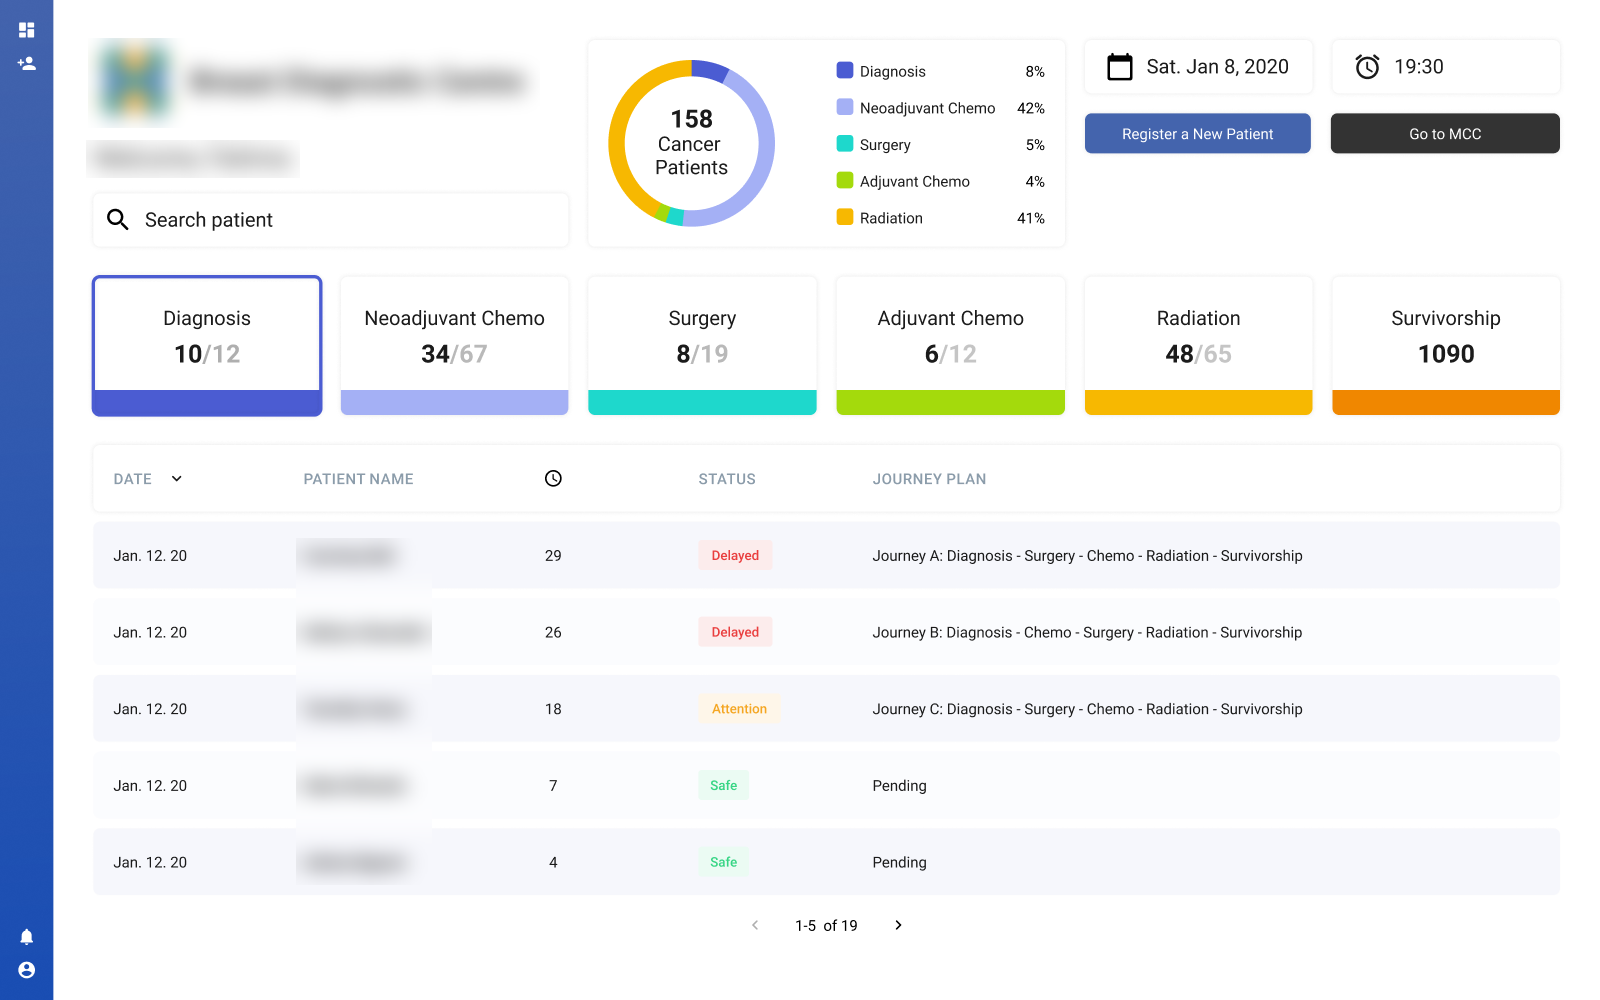Image resolution: width=1600 pixels, height=1000 pixels.
Task: Open notifications bell icon
Action: tap(27, 937)
